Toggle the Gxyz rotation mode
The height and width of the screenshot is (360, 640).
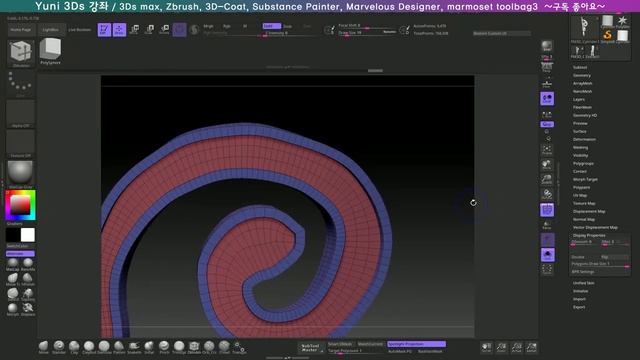(x=547, y=124)
